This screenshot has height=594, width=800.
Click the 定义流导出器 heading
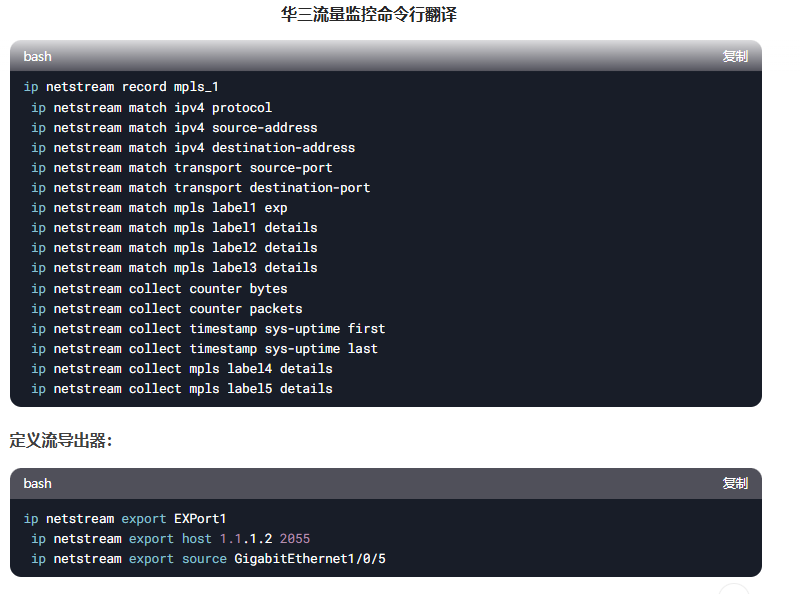coord(61,440)
